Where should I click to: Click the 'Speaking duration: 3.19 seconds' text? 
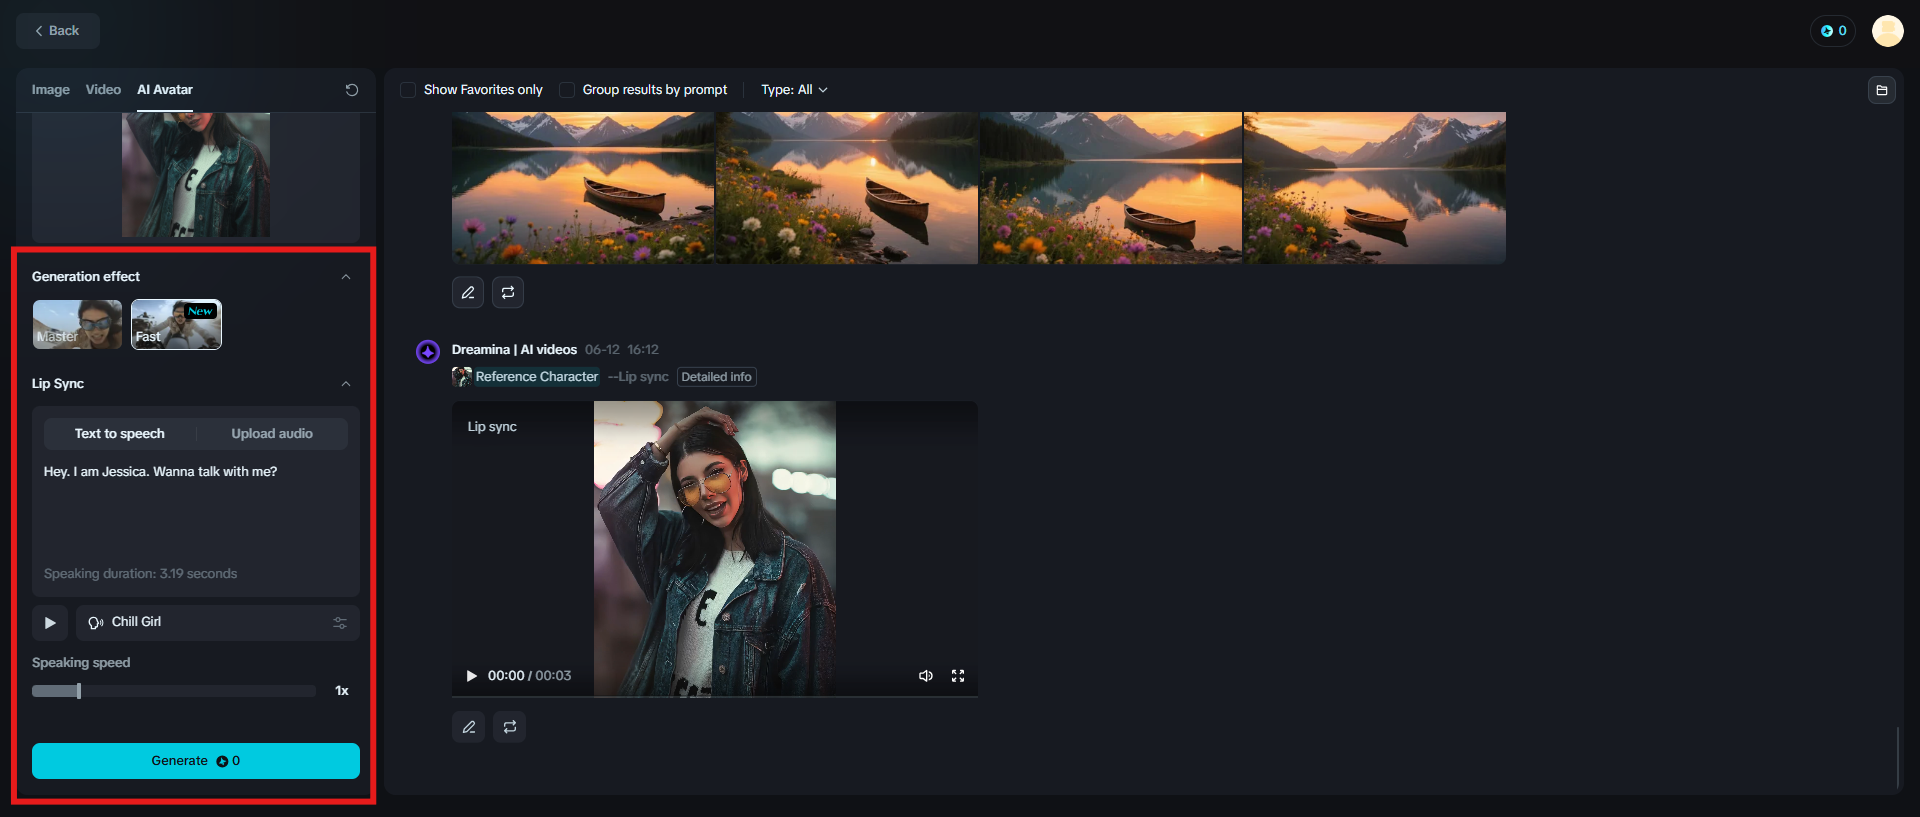(x=140, y=574)
